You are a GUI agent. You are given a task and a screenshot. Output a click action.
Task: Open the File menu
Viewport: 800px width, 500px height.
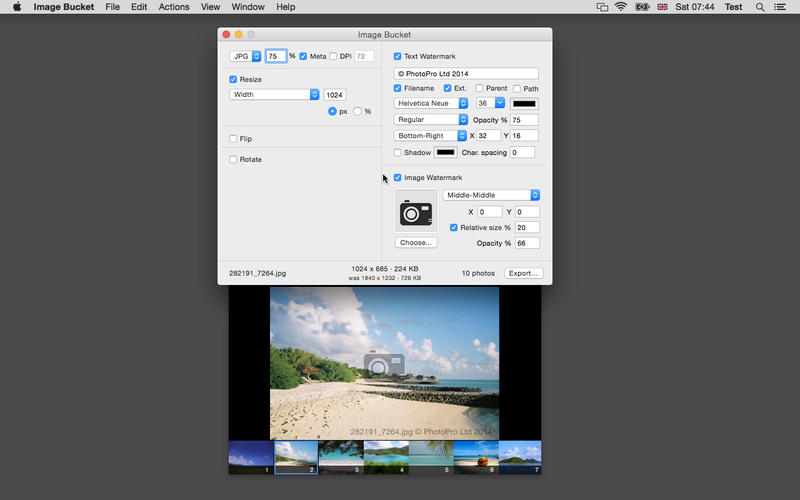(x=113, y=7)
